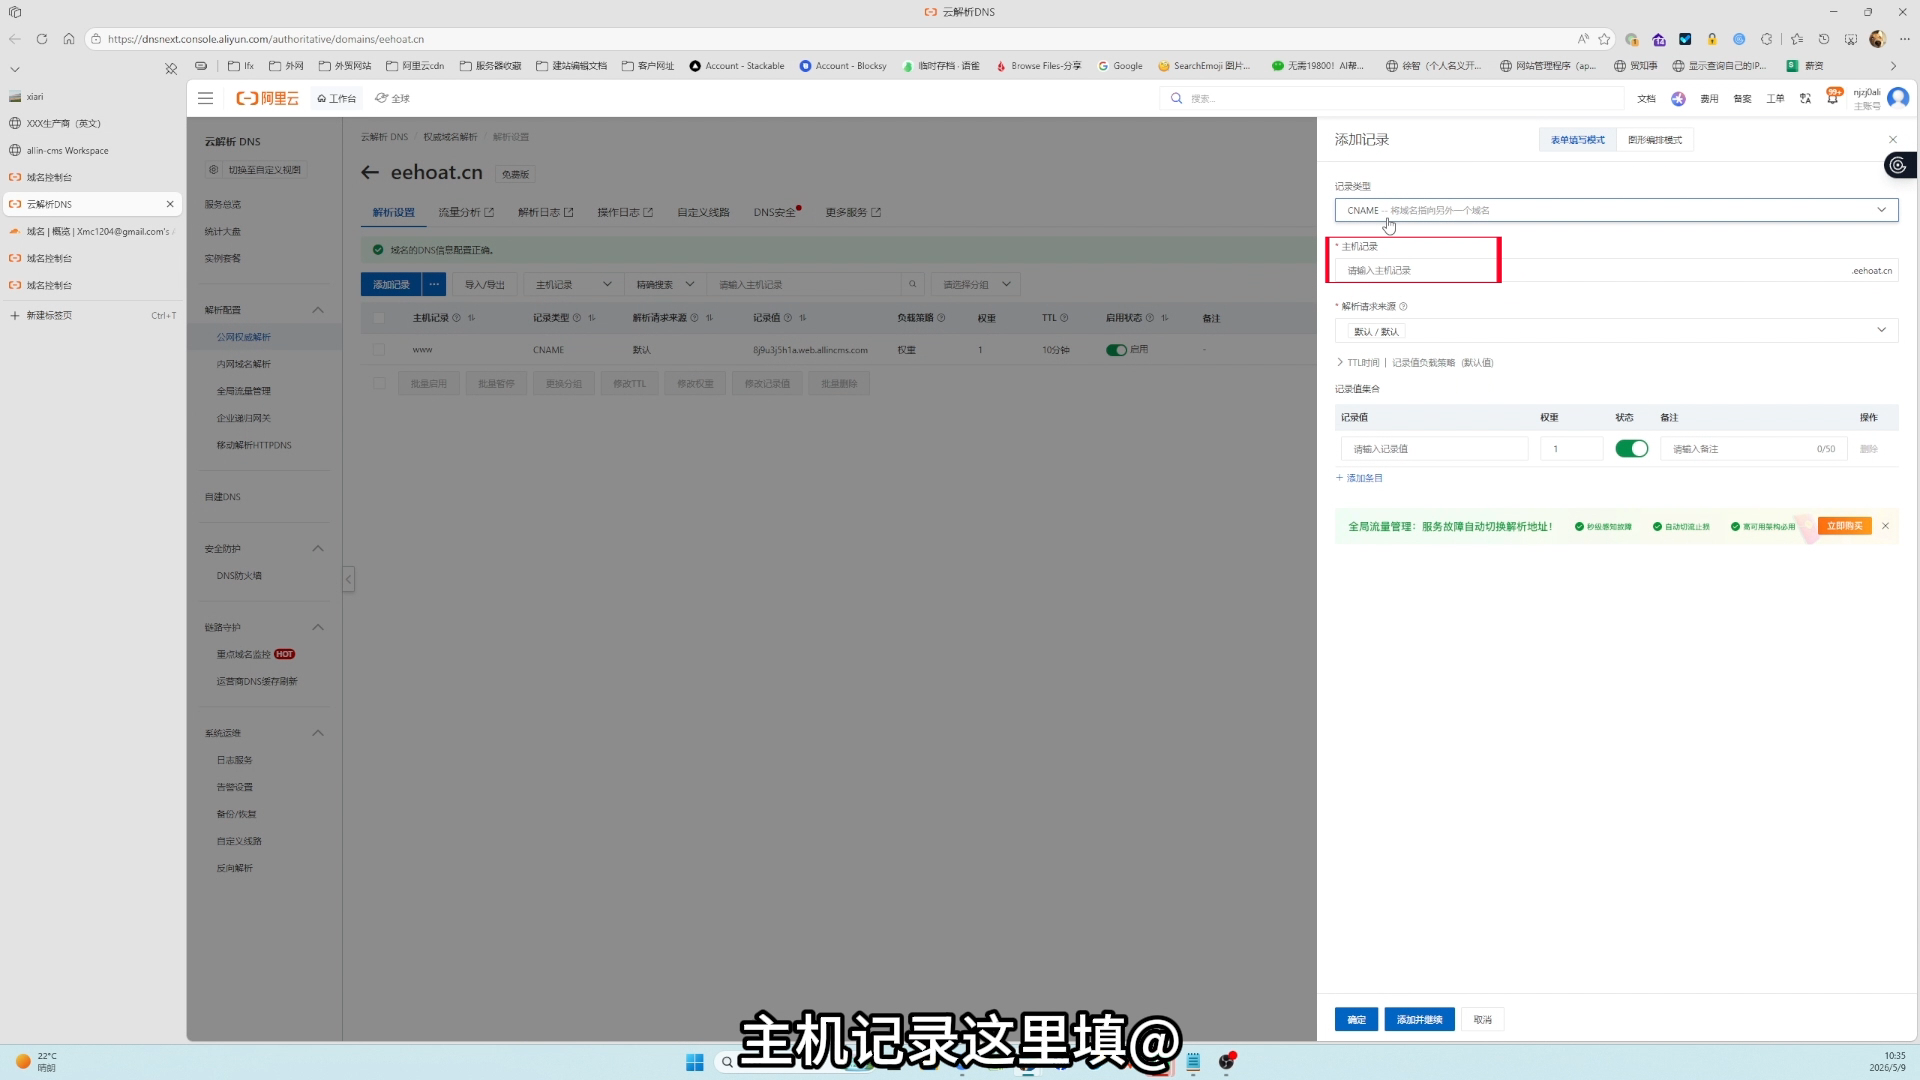Open the 记录类型 CNAME dropdown

point(1616,210)
